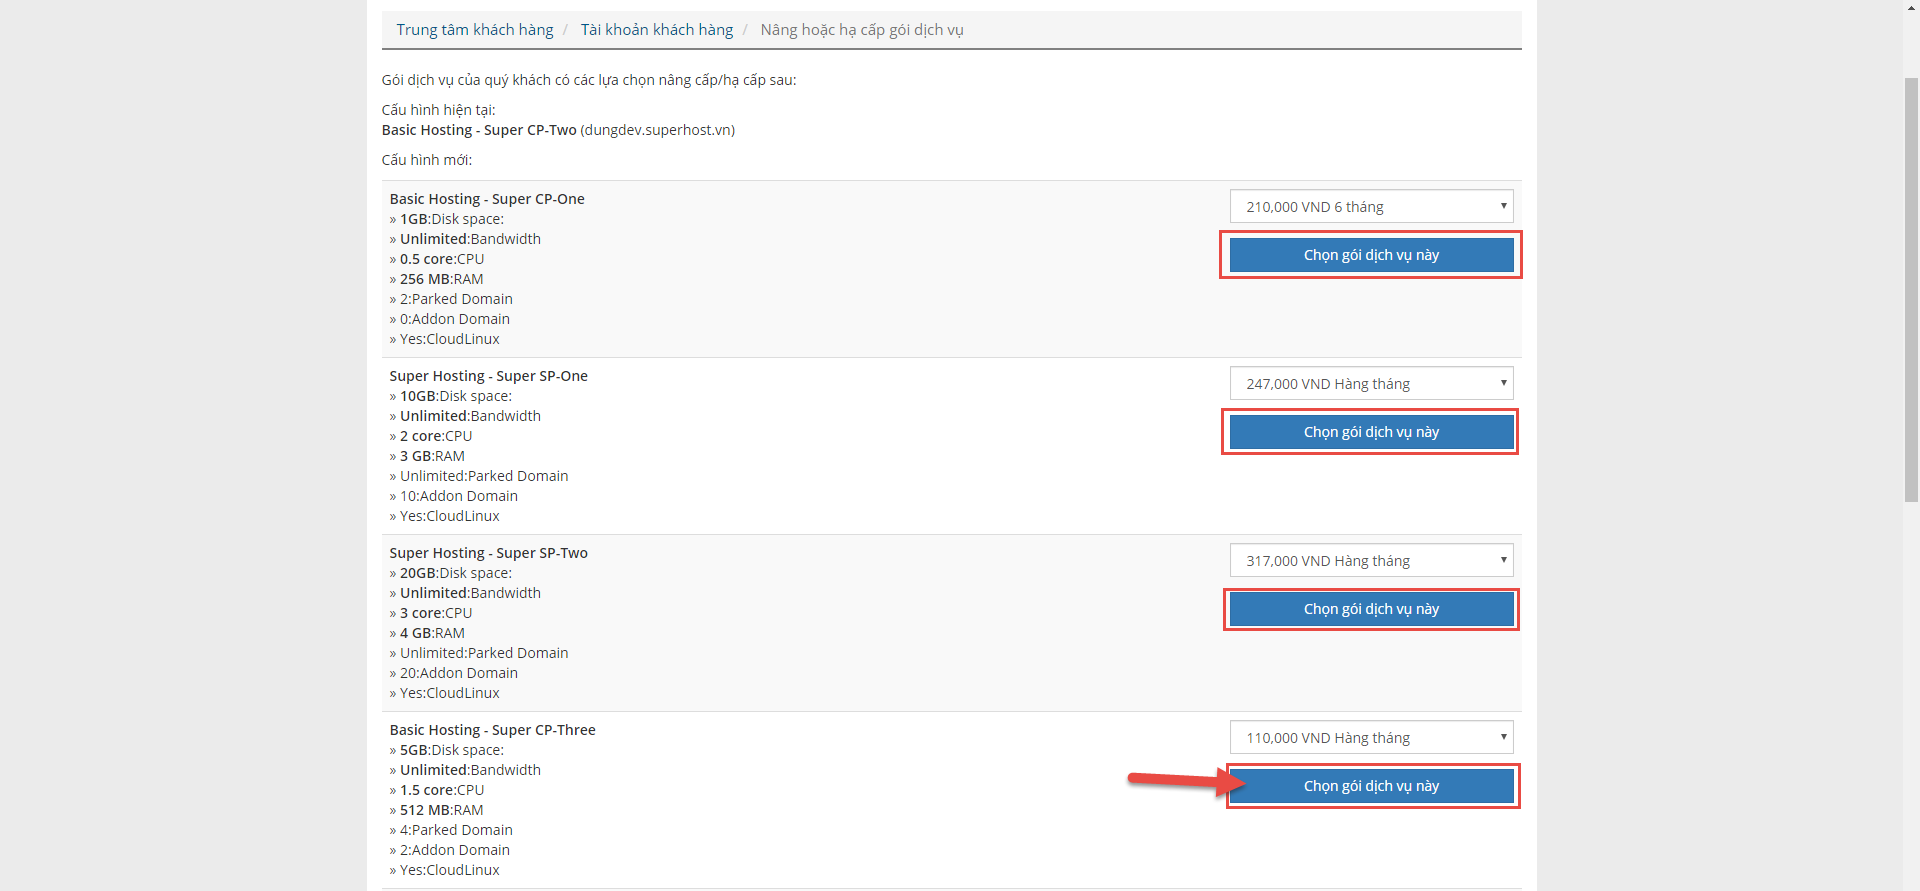The width and height of the screenshot is (1920, 891).
Task: Open the 247,000 VND Hàng tháng dropdown
Action: pos(1370,384)
